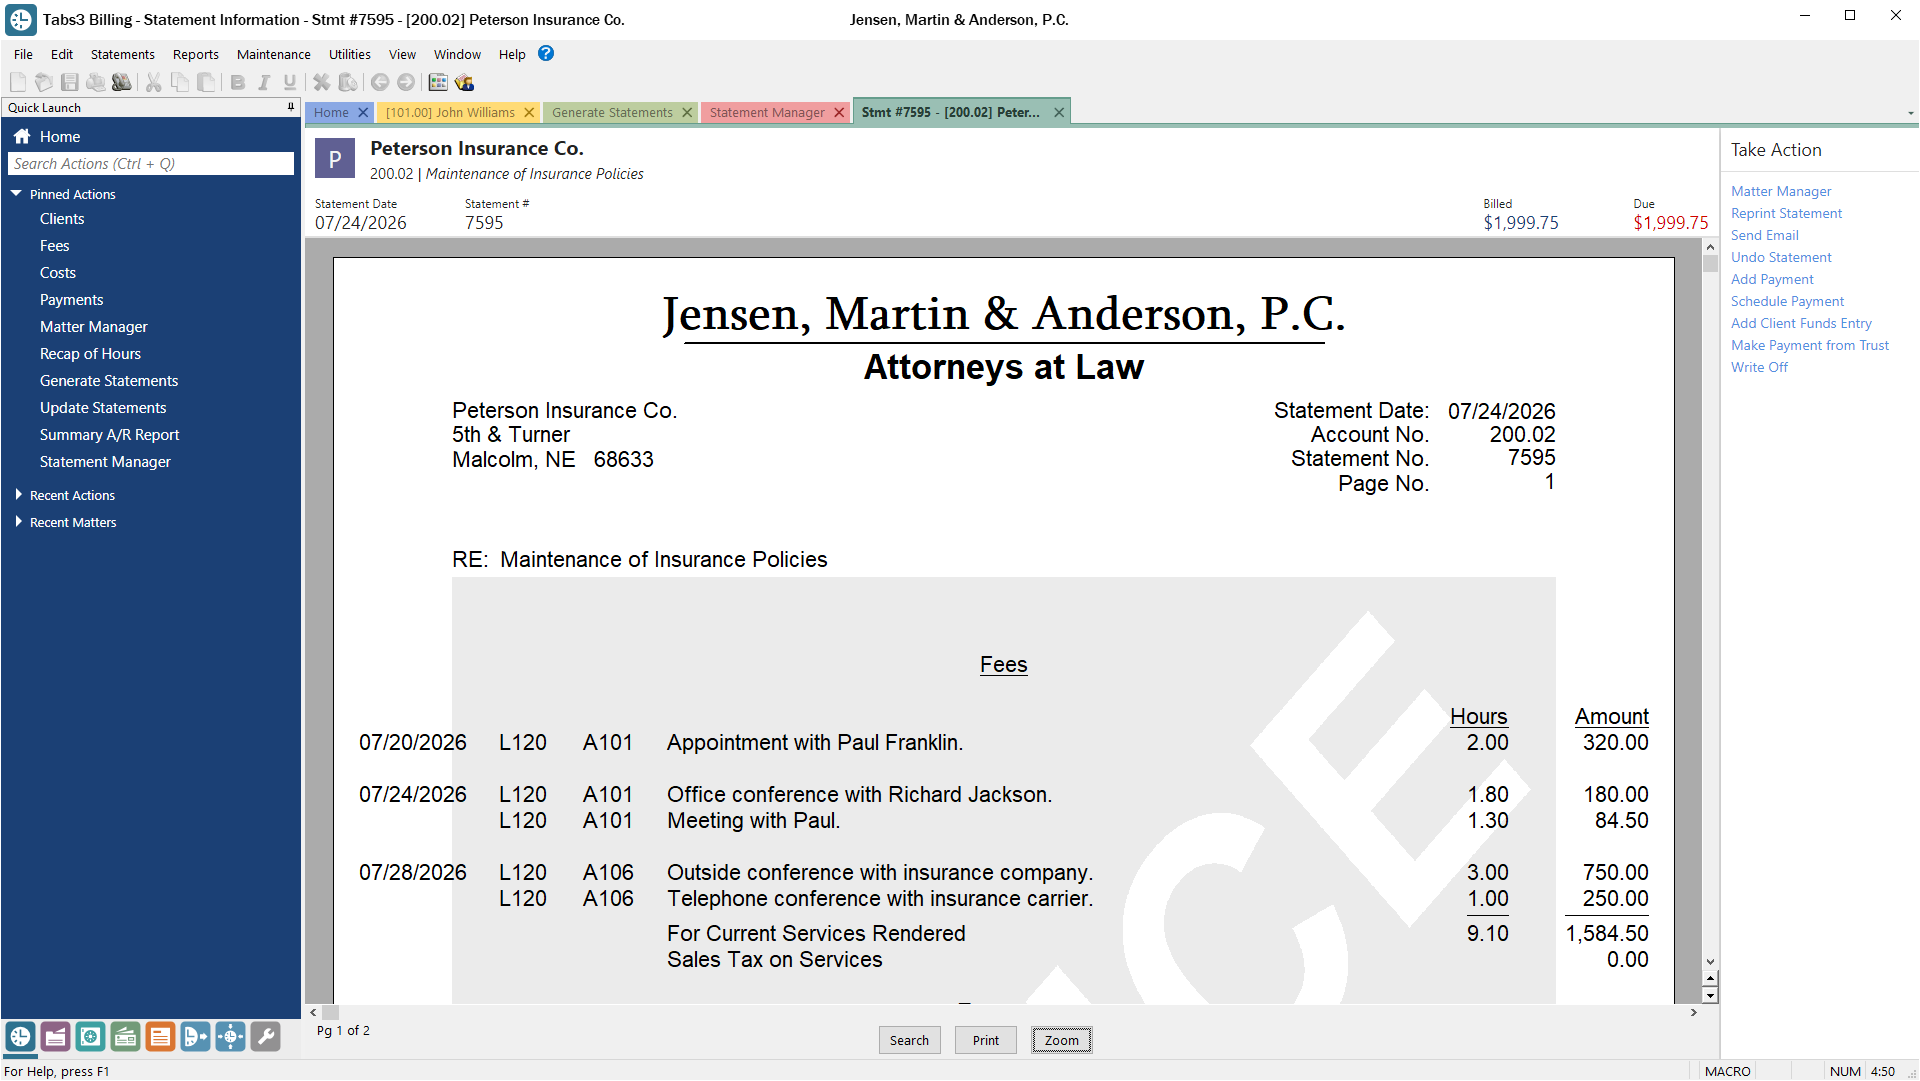Switch to the Statement Manager tab
Image resolution: width=1920 pixels, height=1081 pixels.
[x=767, y=112]
